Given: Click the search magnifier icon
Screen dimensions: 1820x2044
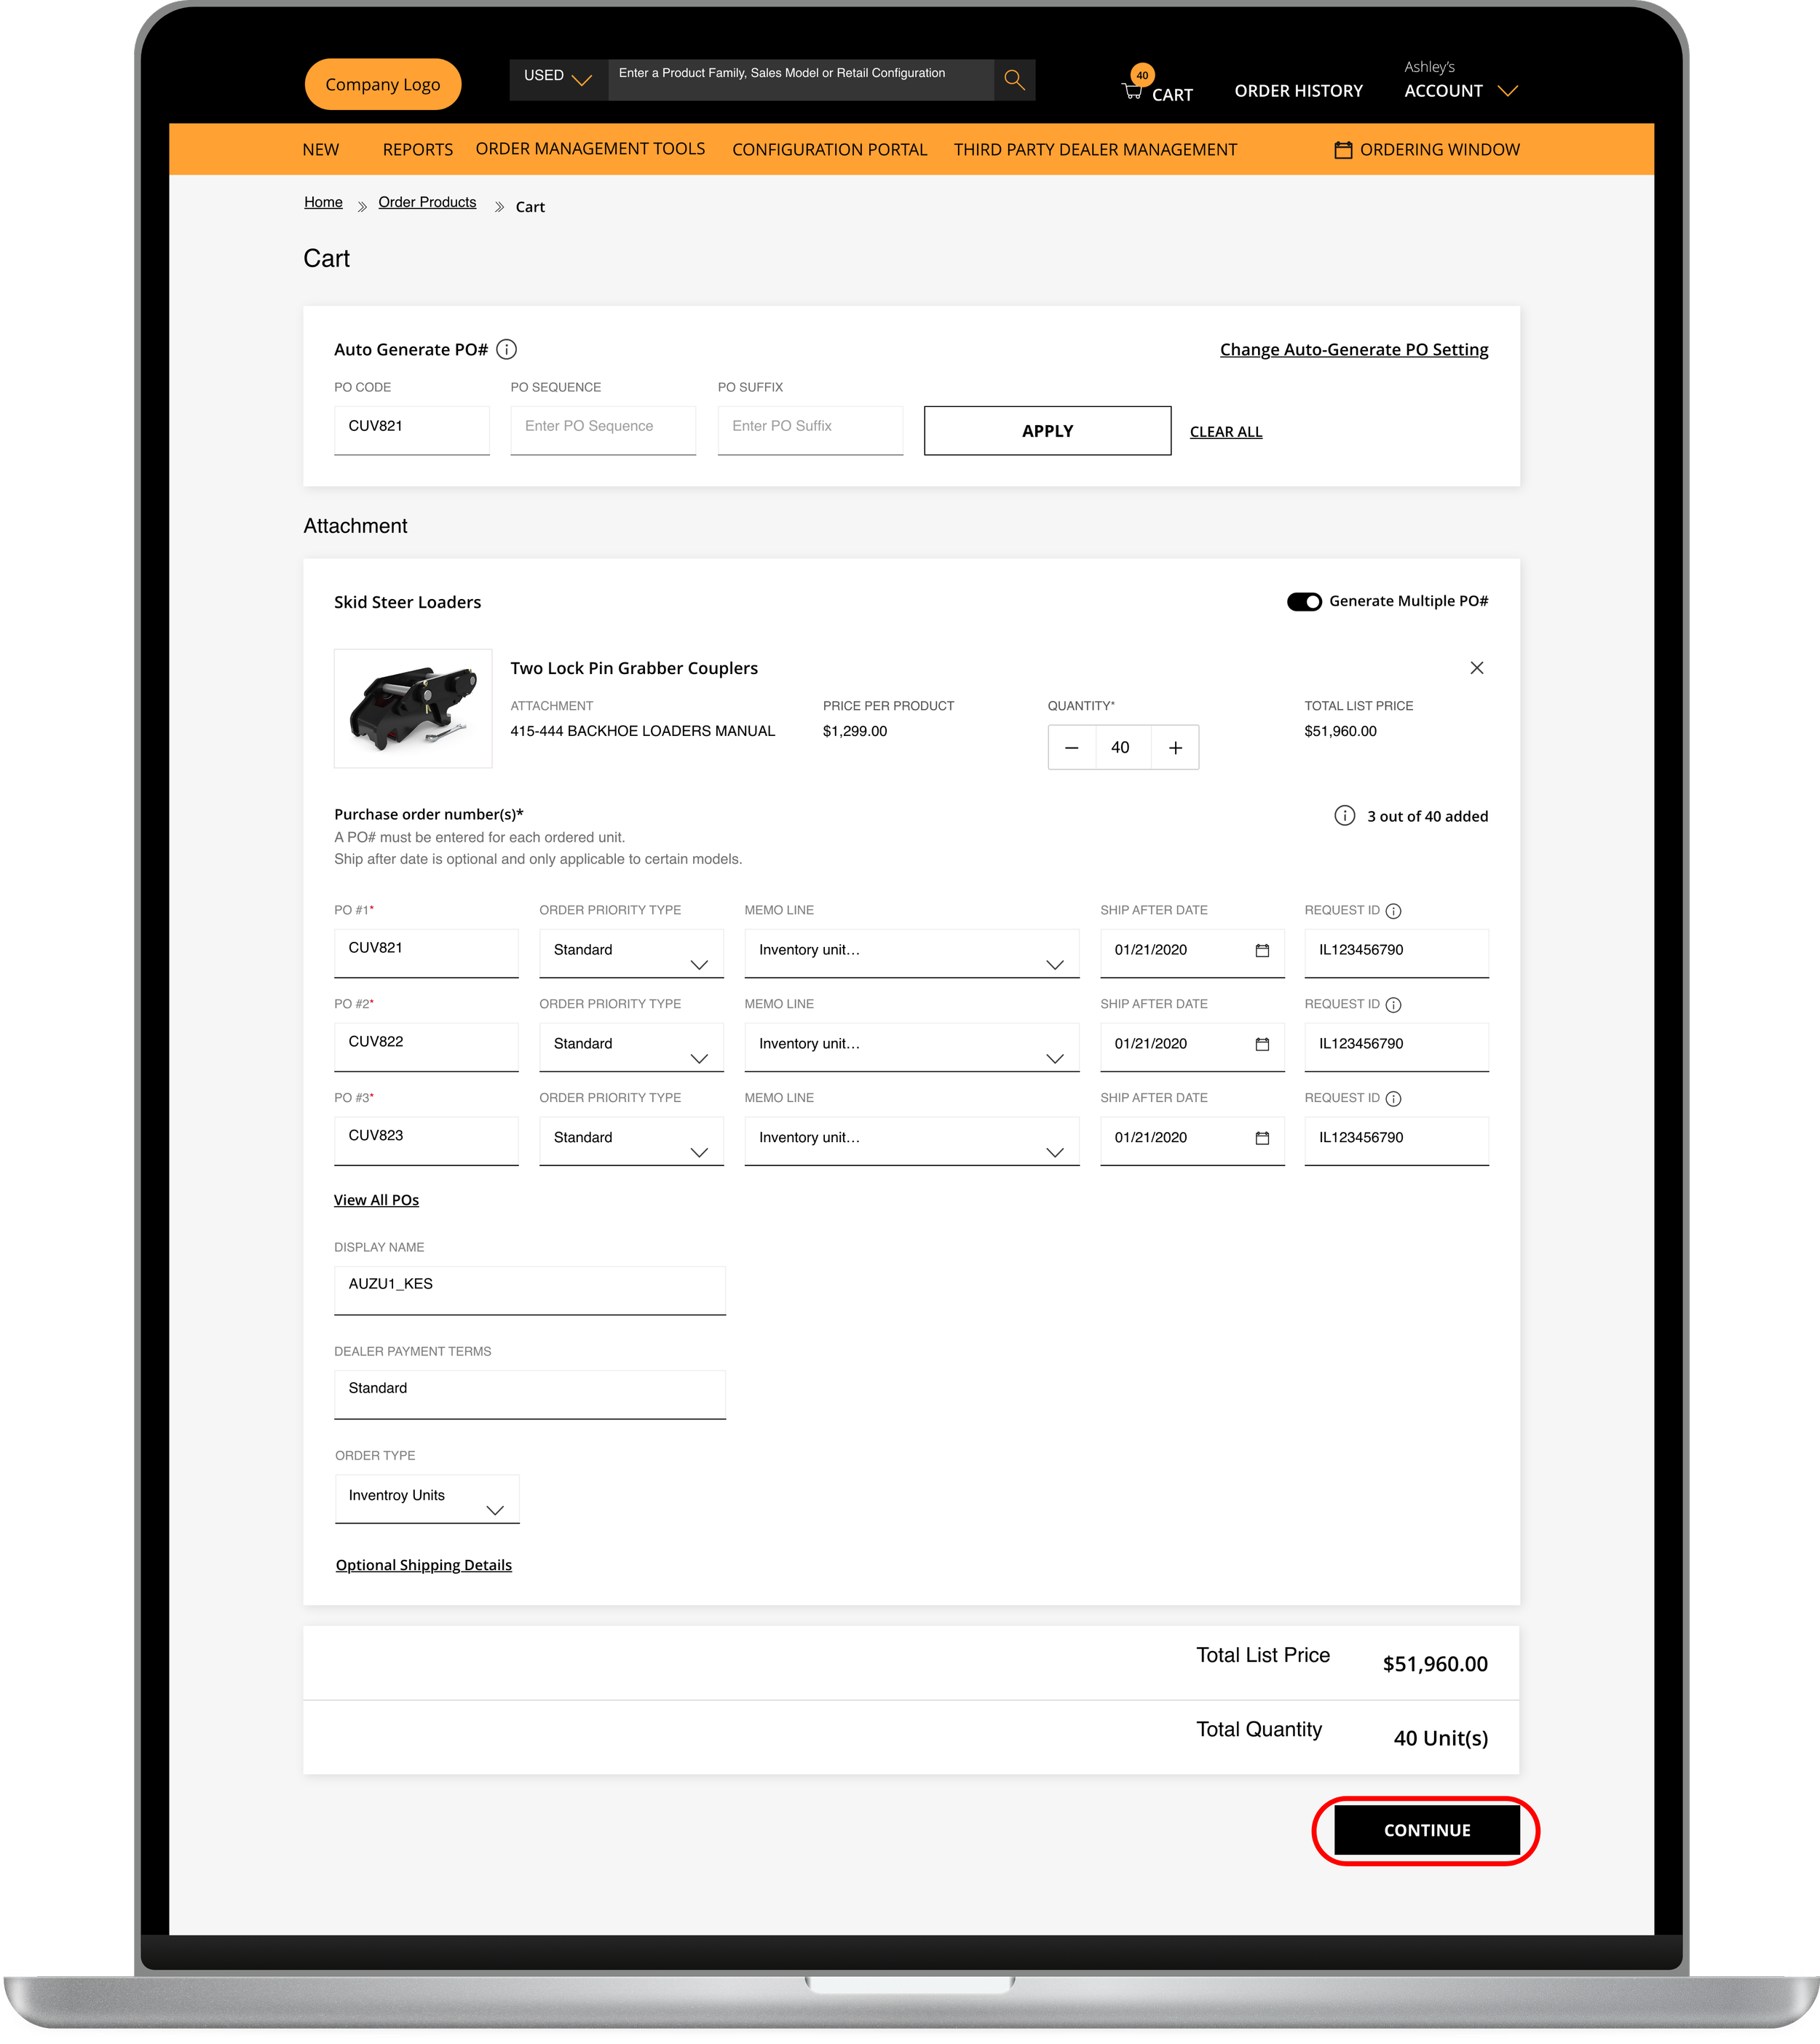Looking at the screenshot, I should click(x=1014, y=80).
